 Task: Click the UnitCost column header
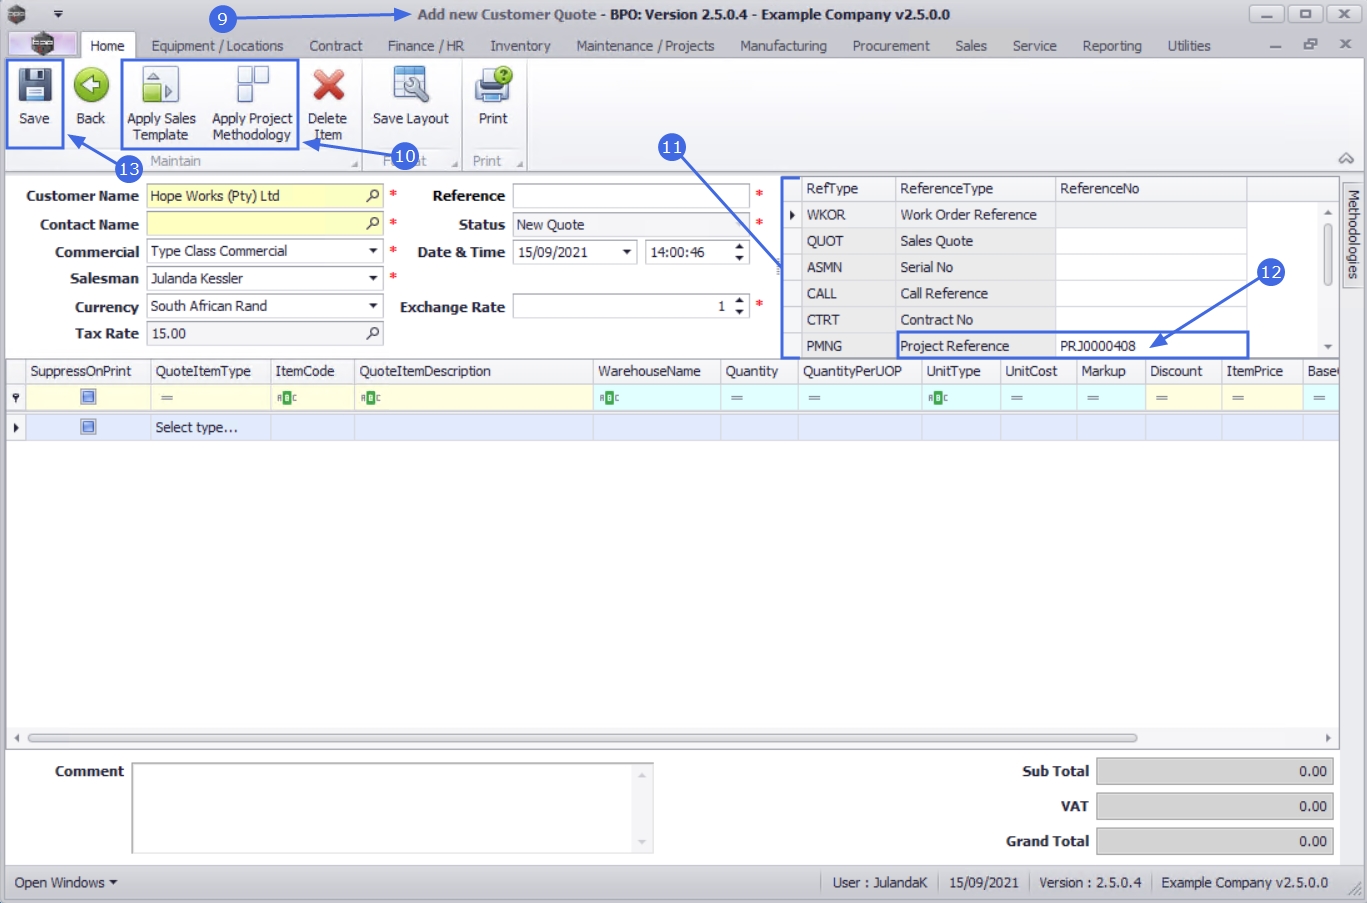pos(1038,371)
